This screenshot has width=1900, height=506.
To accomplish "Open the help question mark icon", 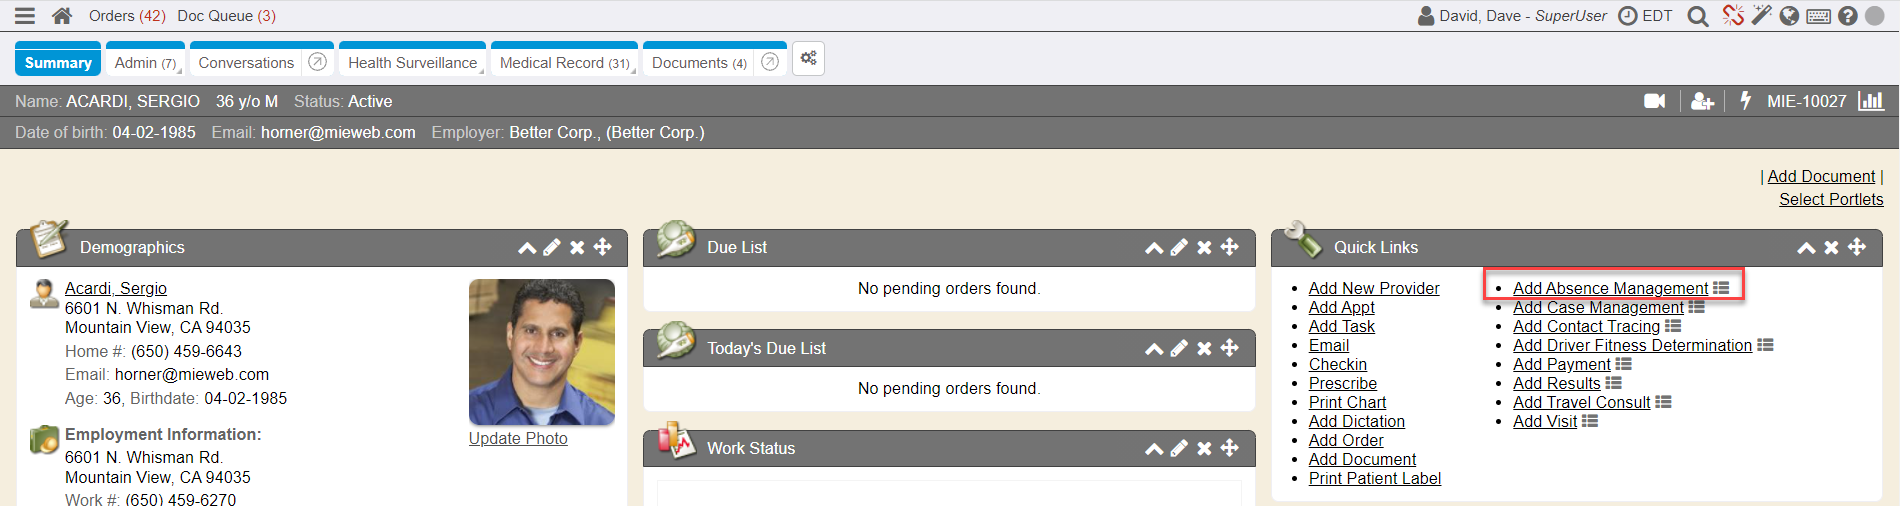I will (1848, 16).
